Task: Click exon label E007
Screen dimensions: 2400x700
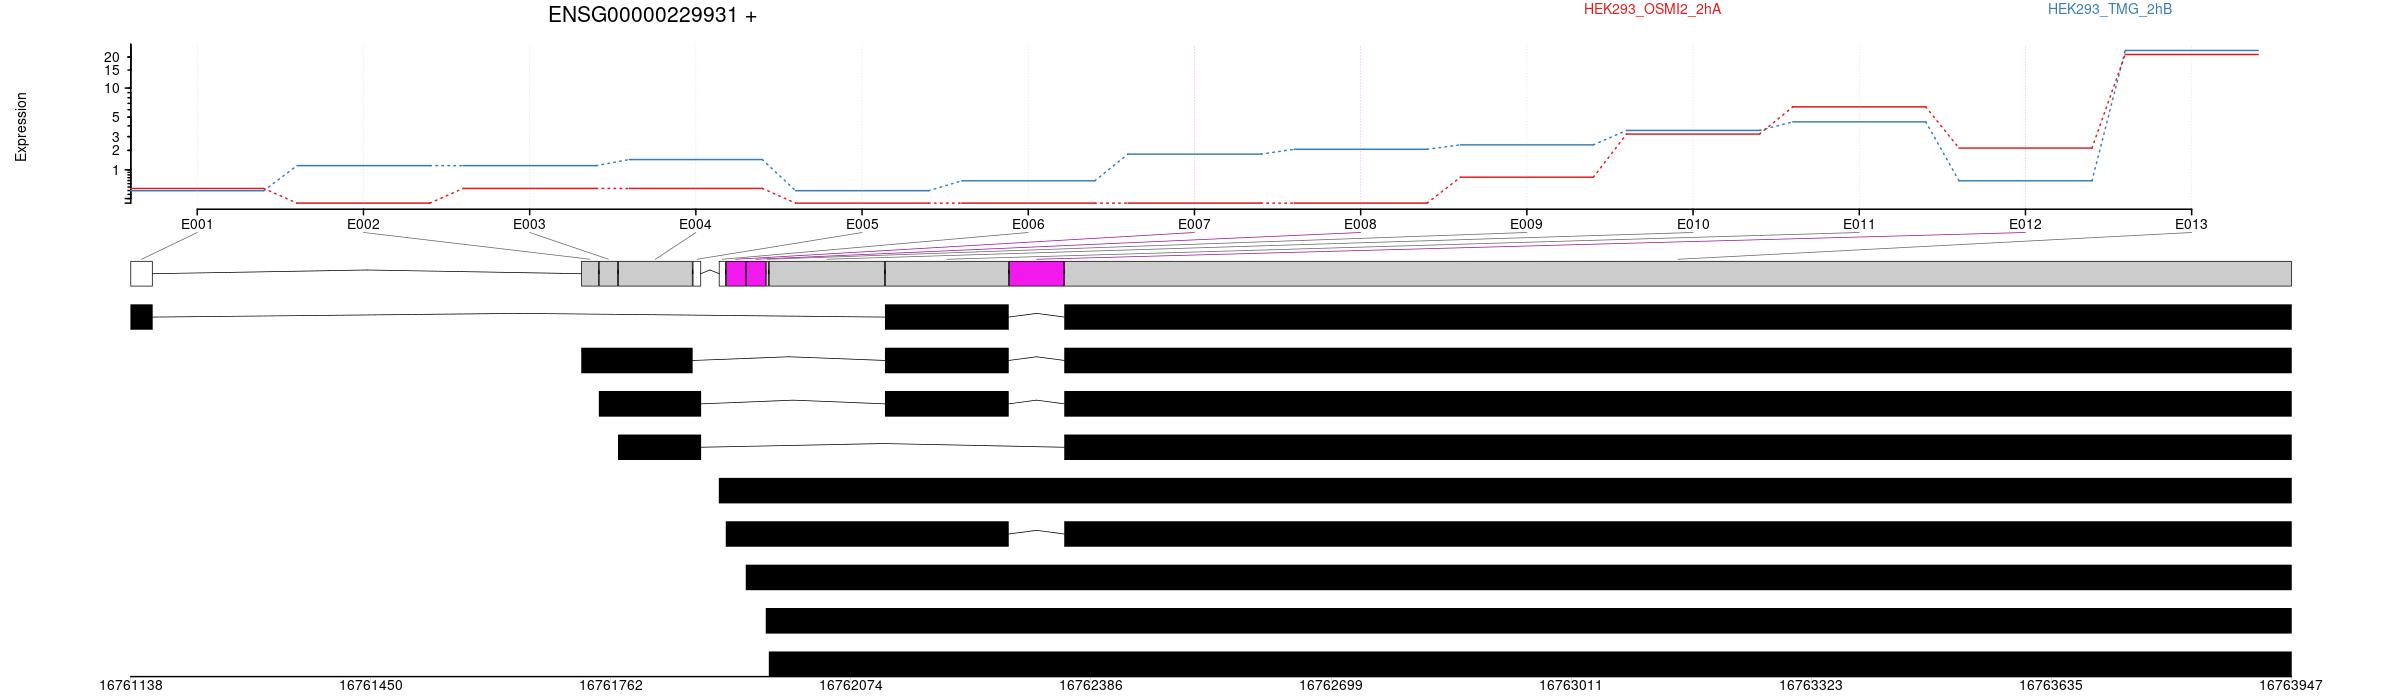Action: tap(1194, 225)
